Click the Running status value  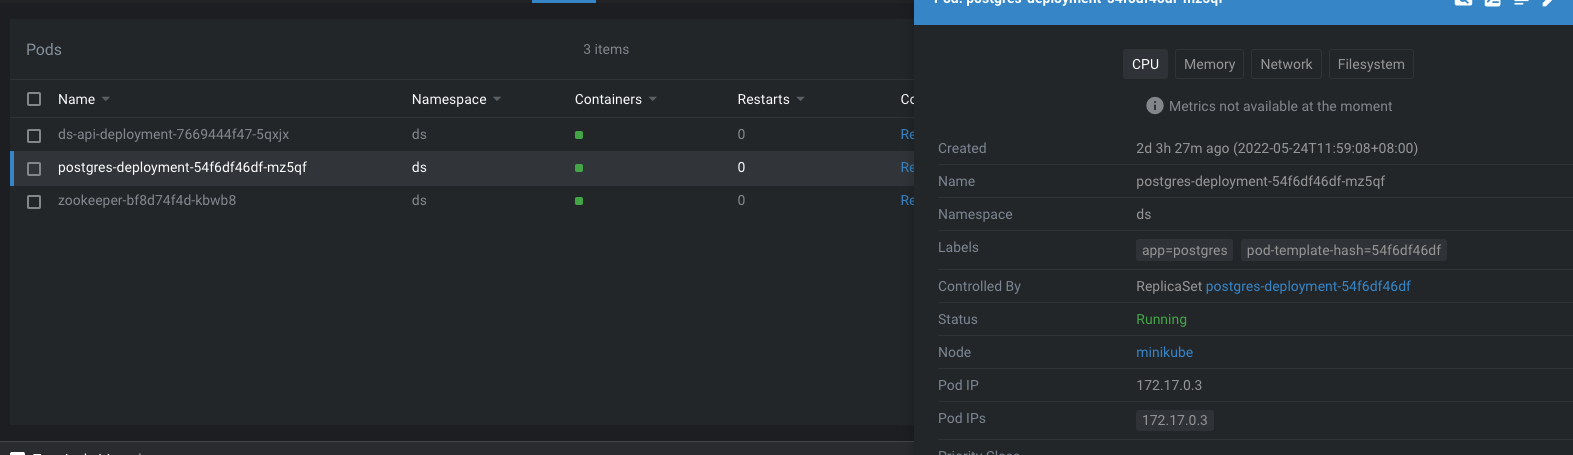point(1161,319)
